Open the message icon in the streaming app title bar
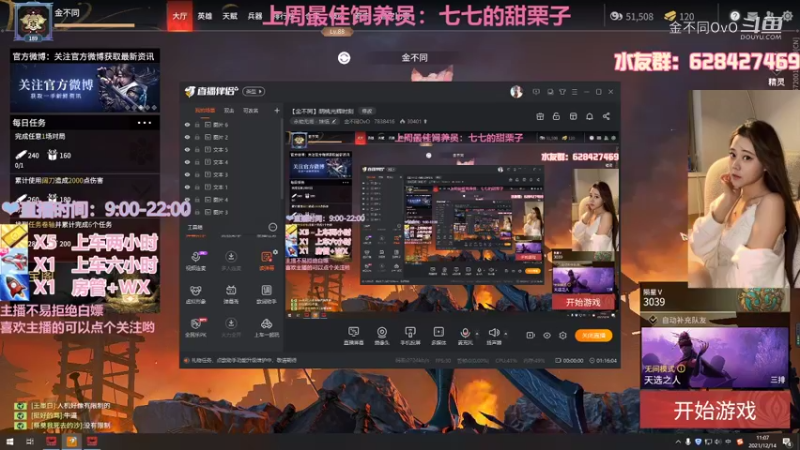The width and height of the screenshot is (800, 450). coord(536,92)
